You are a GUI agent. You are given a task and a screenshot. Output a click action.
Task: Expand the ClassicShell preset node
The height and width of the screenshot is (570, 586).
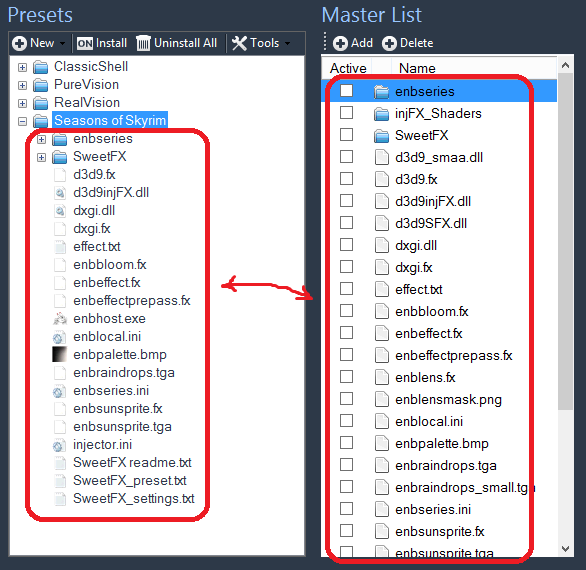[x=22, y=67]
